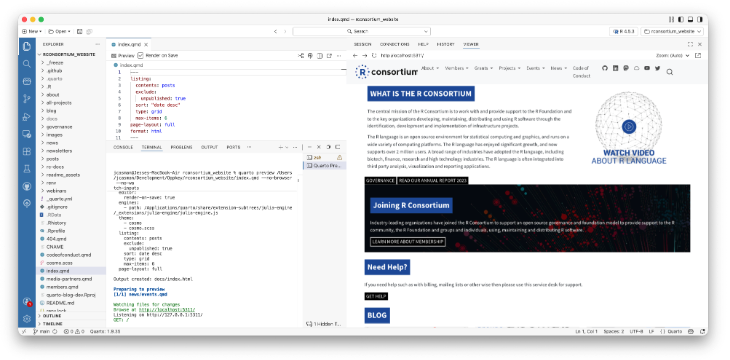Open rconsortium_website folder dropdown
The height and width of the screenshot is (360, 730).
click(x=672, y=31)
